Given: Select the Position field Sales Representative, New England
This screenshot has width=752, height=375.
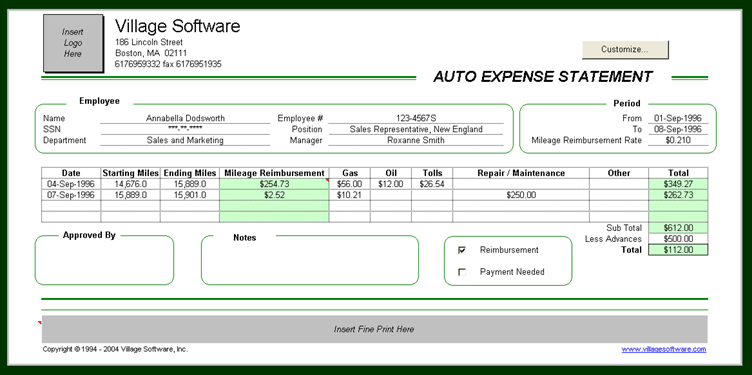Looking at the screenshot, I should 416,129.
